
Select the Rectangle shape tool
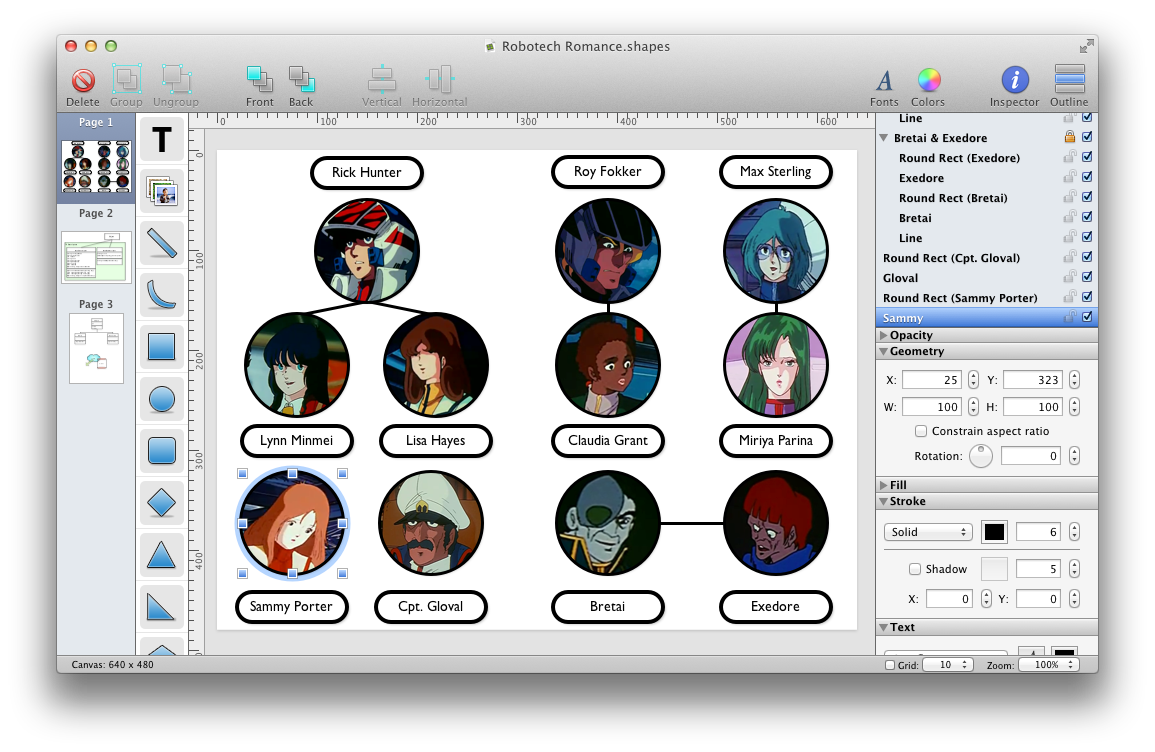161,347
